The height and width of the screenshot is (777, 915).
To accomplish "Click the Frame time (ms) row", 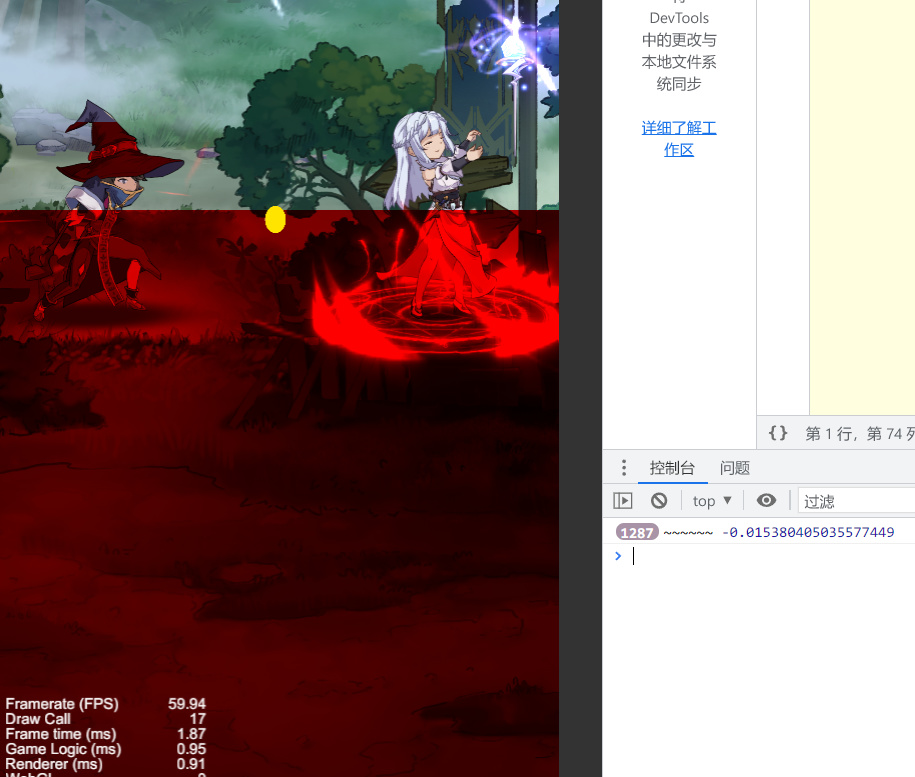I will pyautogui.click(x=106, y=734).
